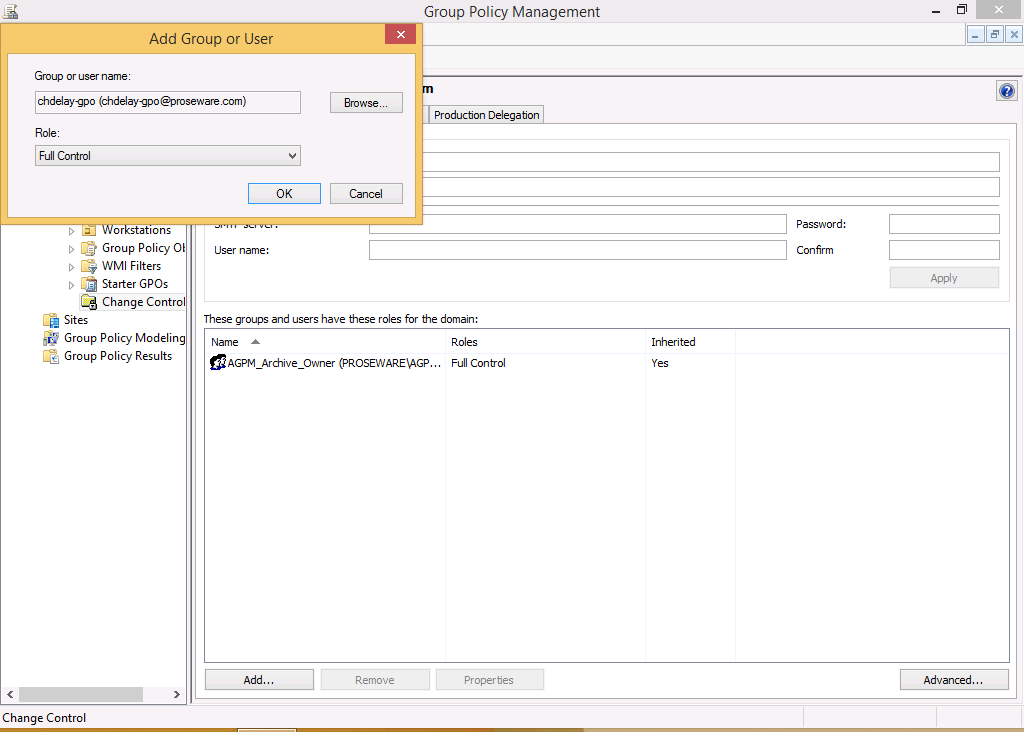The height and width of the screenshot is (732, 1024).
Task: Click the blue help question mark icon
Action: [x=1006, y=91]
